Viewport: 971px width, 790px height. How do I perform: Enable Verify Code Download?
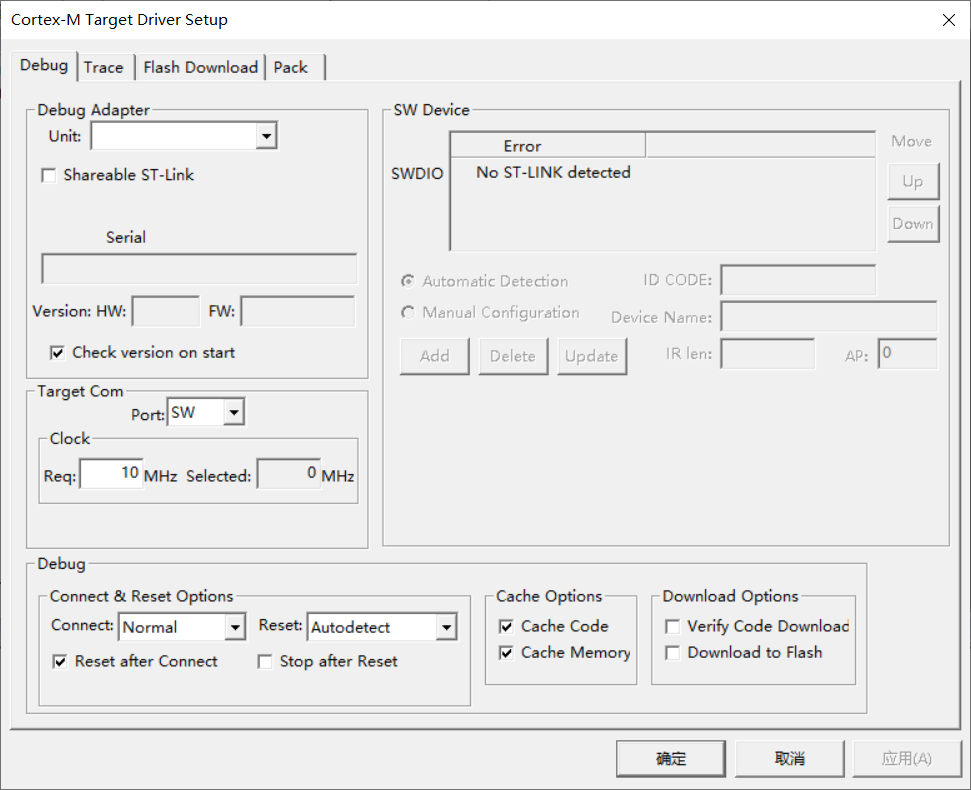(x=672, y=626)
